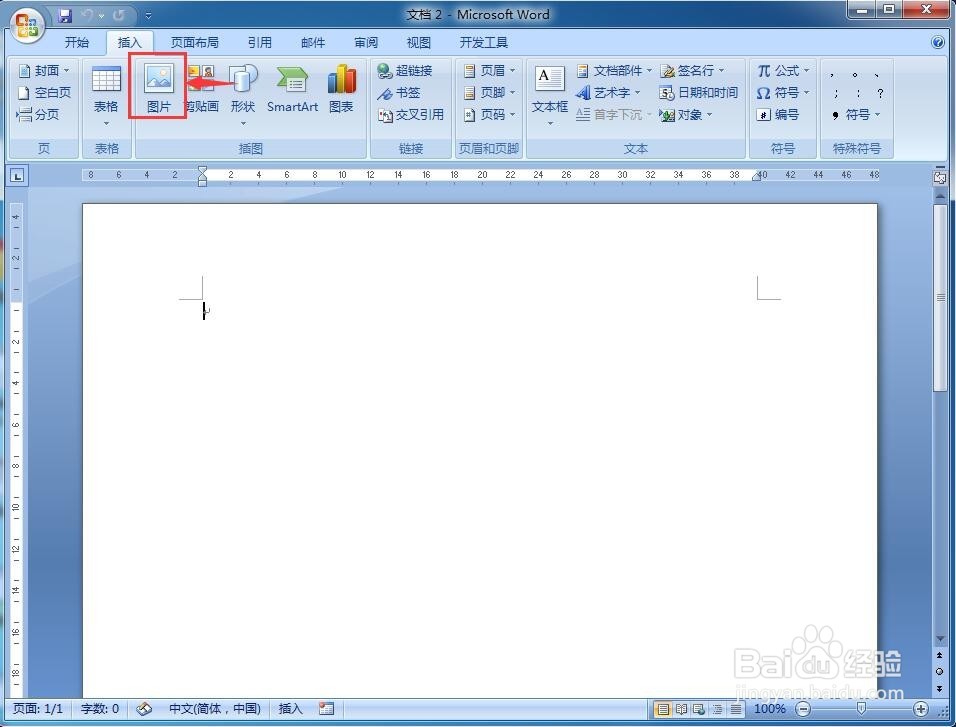The image size is (956, 727).
Task: Click the page count 页面: 1/1
Action: (38, 709)
